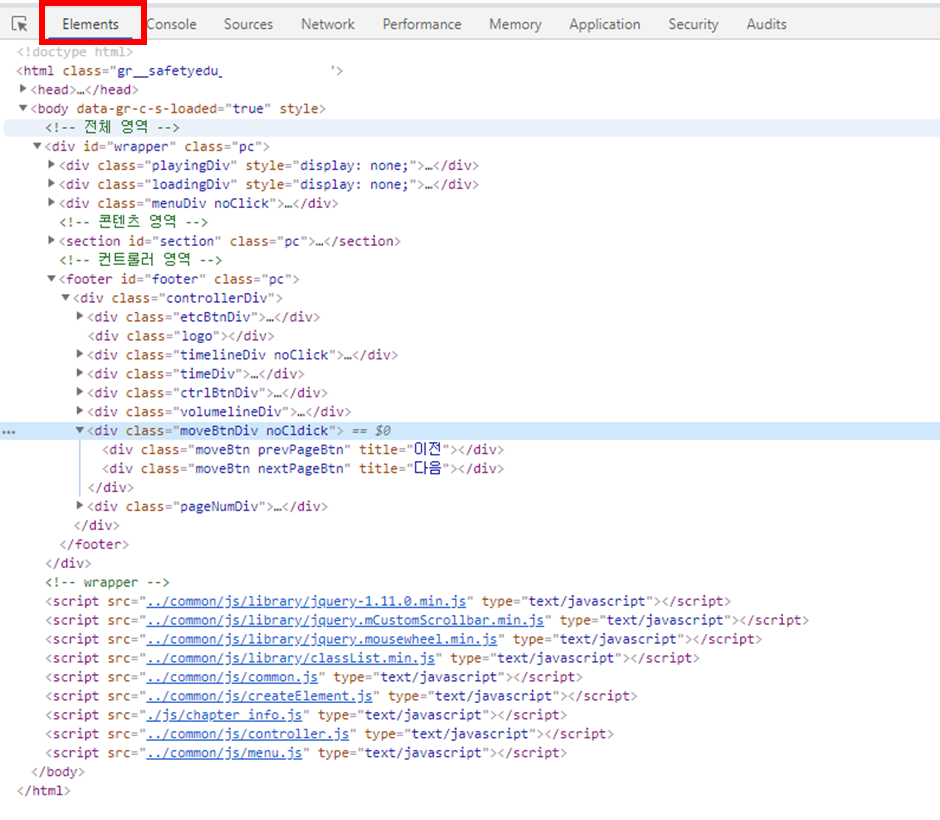
Task: Open the three-dot actions for moveBtnDiv row
Action: point(8,432)
